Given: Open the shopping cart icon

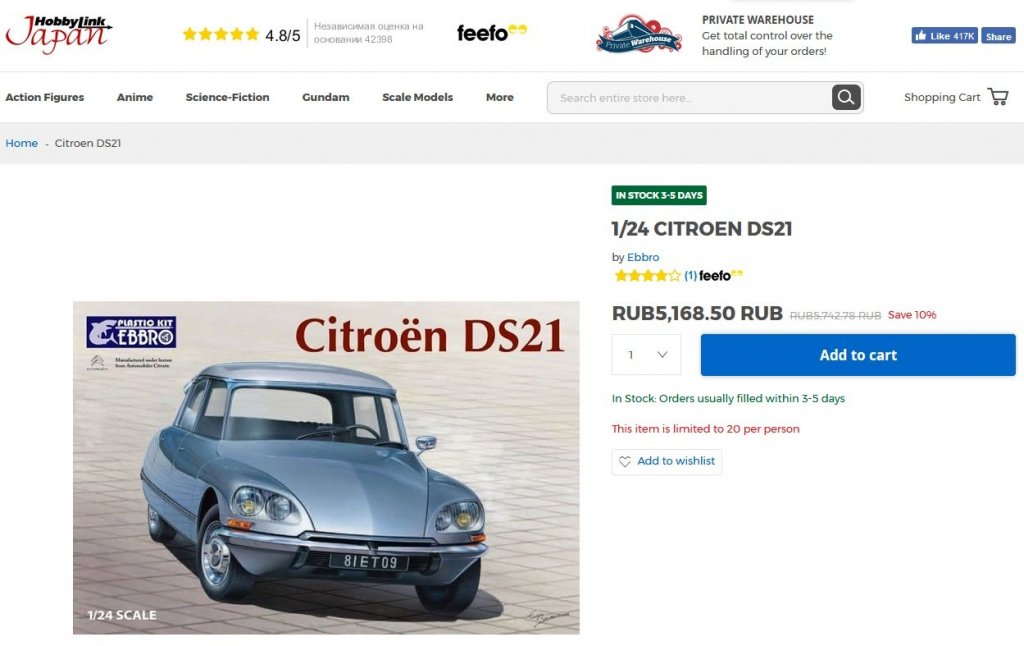Looking at the screenshot, I should pyautogui.click(x=998, y=97).
